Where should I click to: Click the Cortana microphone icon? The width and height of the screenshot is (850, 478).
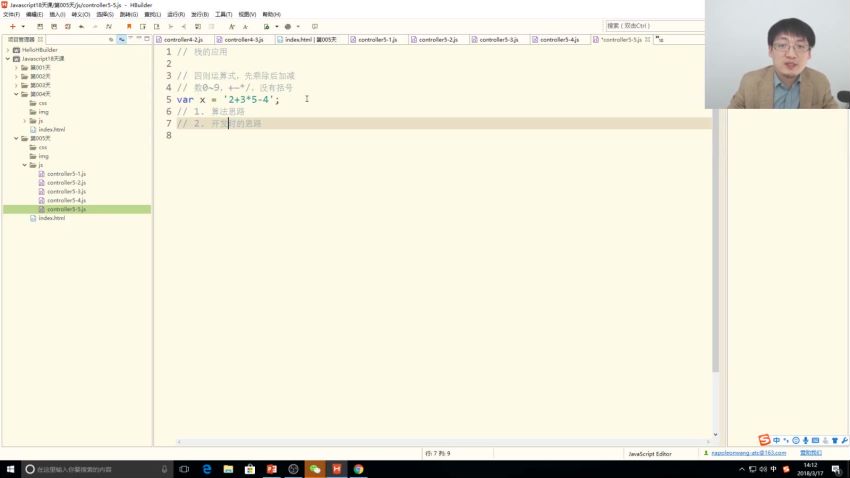point(164,468)
